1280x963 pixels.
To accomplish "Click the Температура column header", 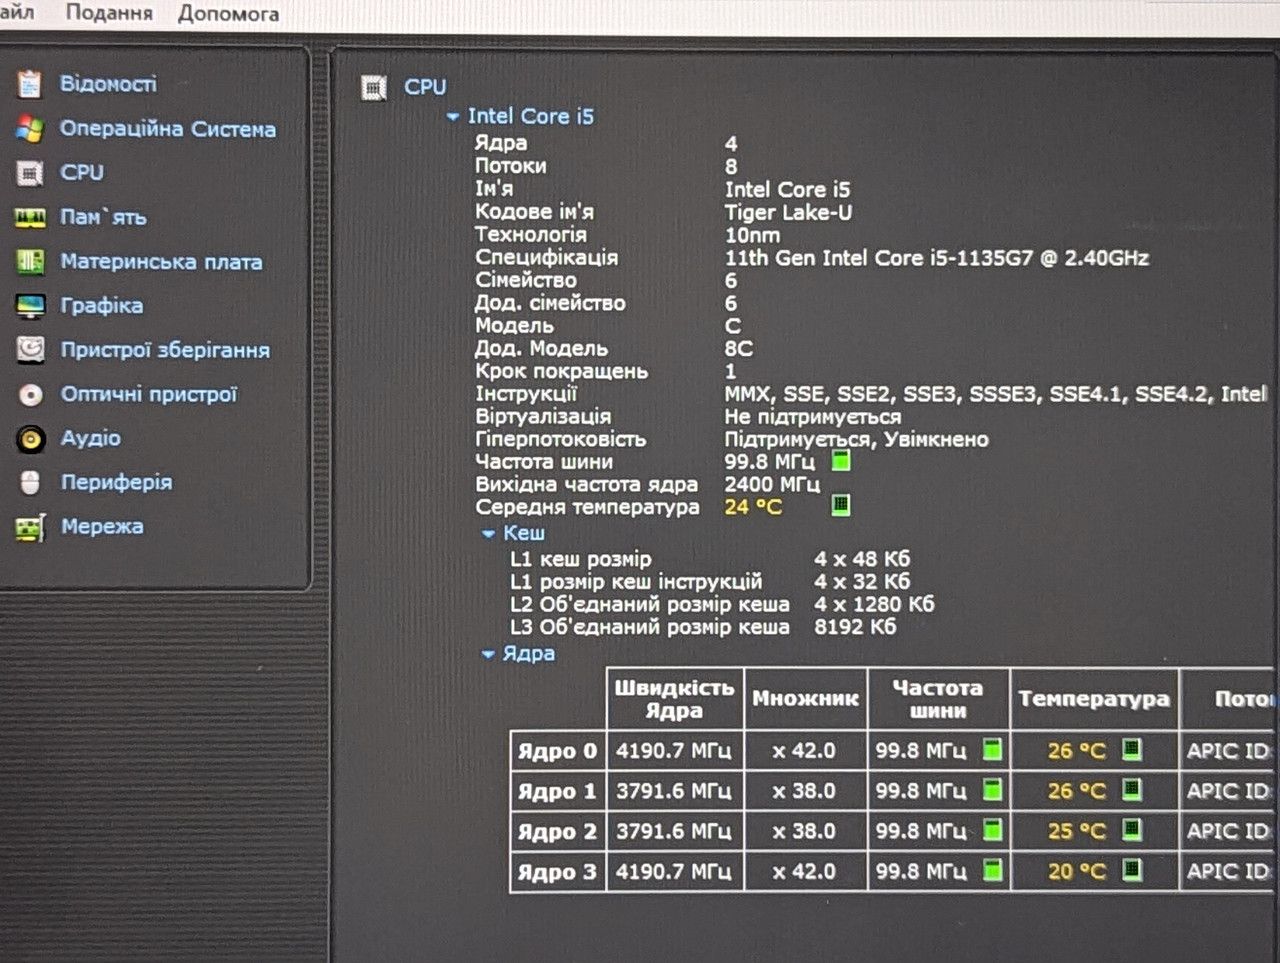I will pyautogui.click(x=1094, y=699).
